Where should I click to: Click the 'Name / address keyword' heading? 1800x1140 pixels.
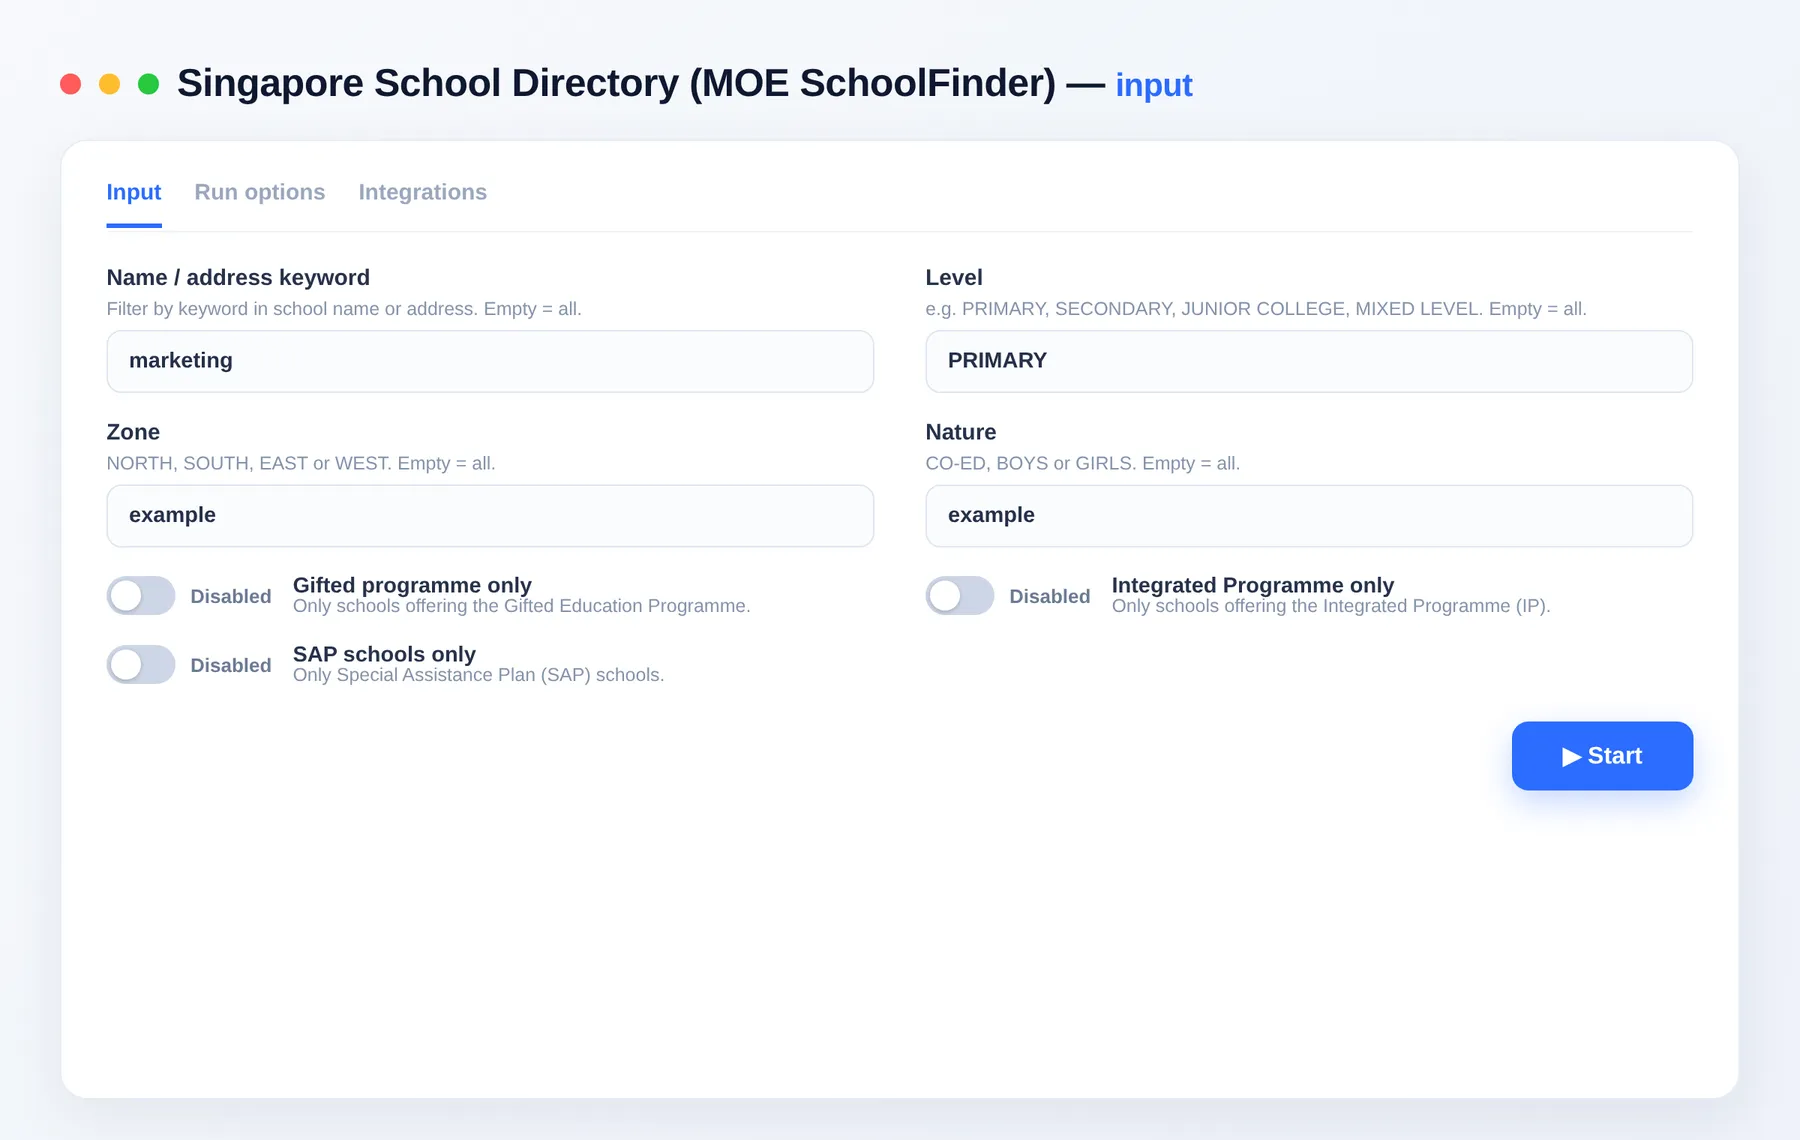coord(238,278)
